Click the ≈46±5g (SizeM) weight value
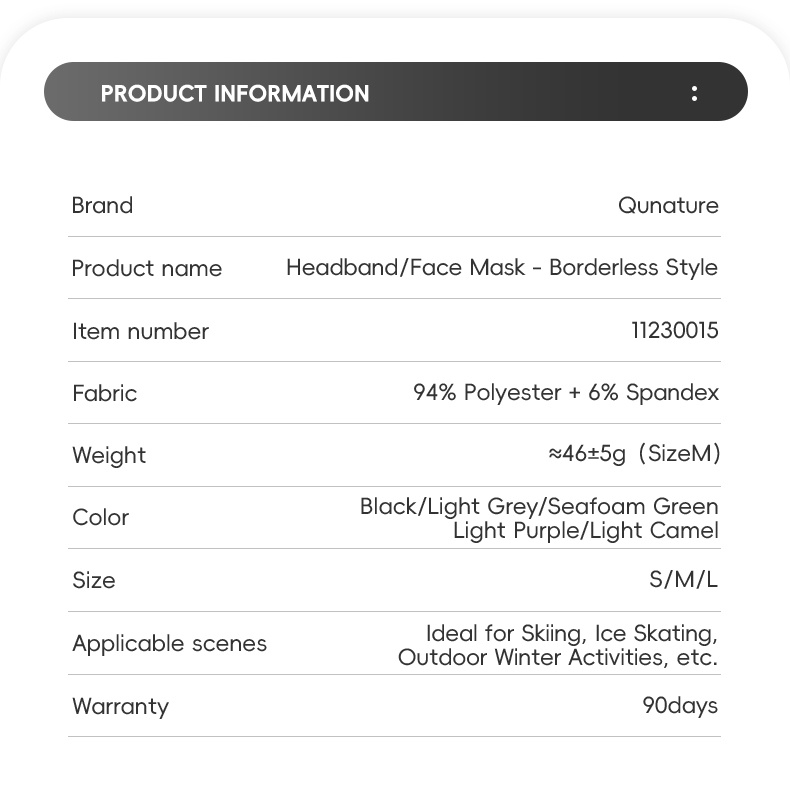 click(x=634, y=453)
